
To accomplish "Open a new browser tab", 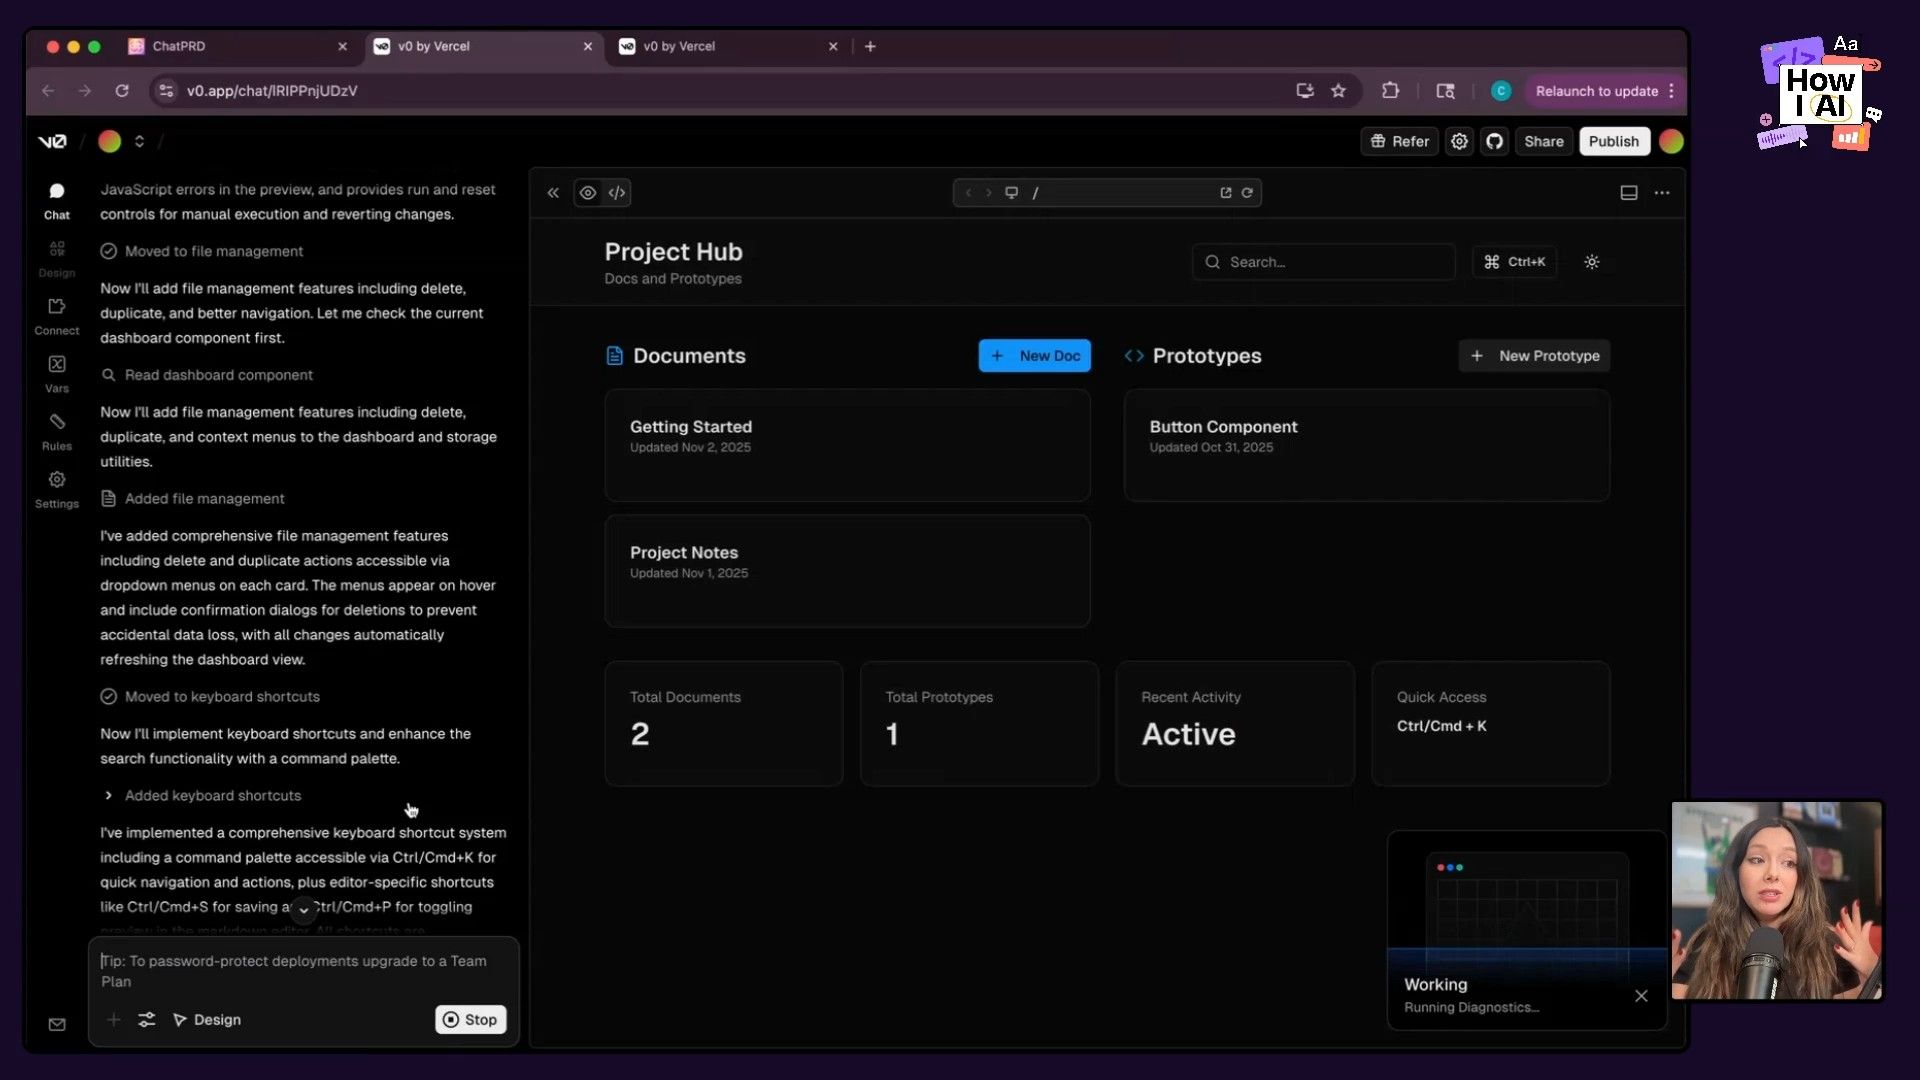I will point(870,46).
